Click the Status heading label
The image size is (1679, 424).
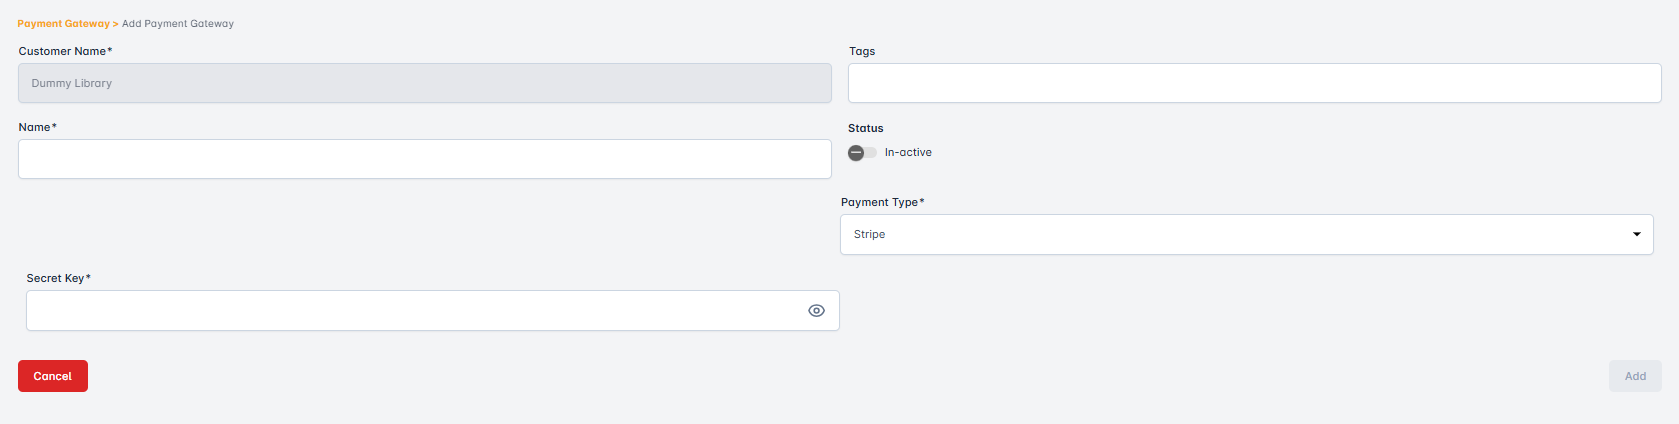[865, 129]
